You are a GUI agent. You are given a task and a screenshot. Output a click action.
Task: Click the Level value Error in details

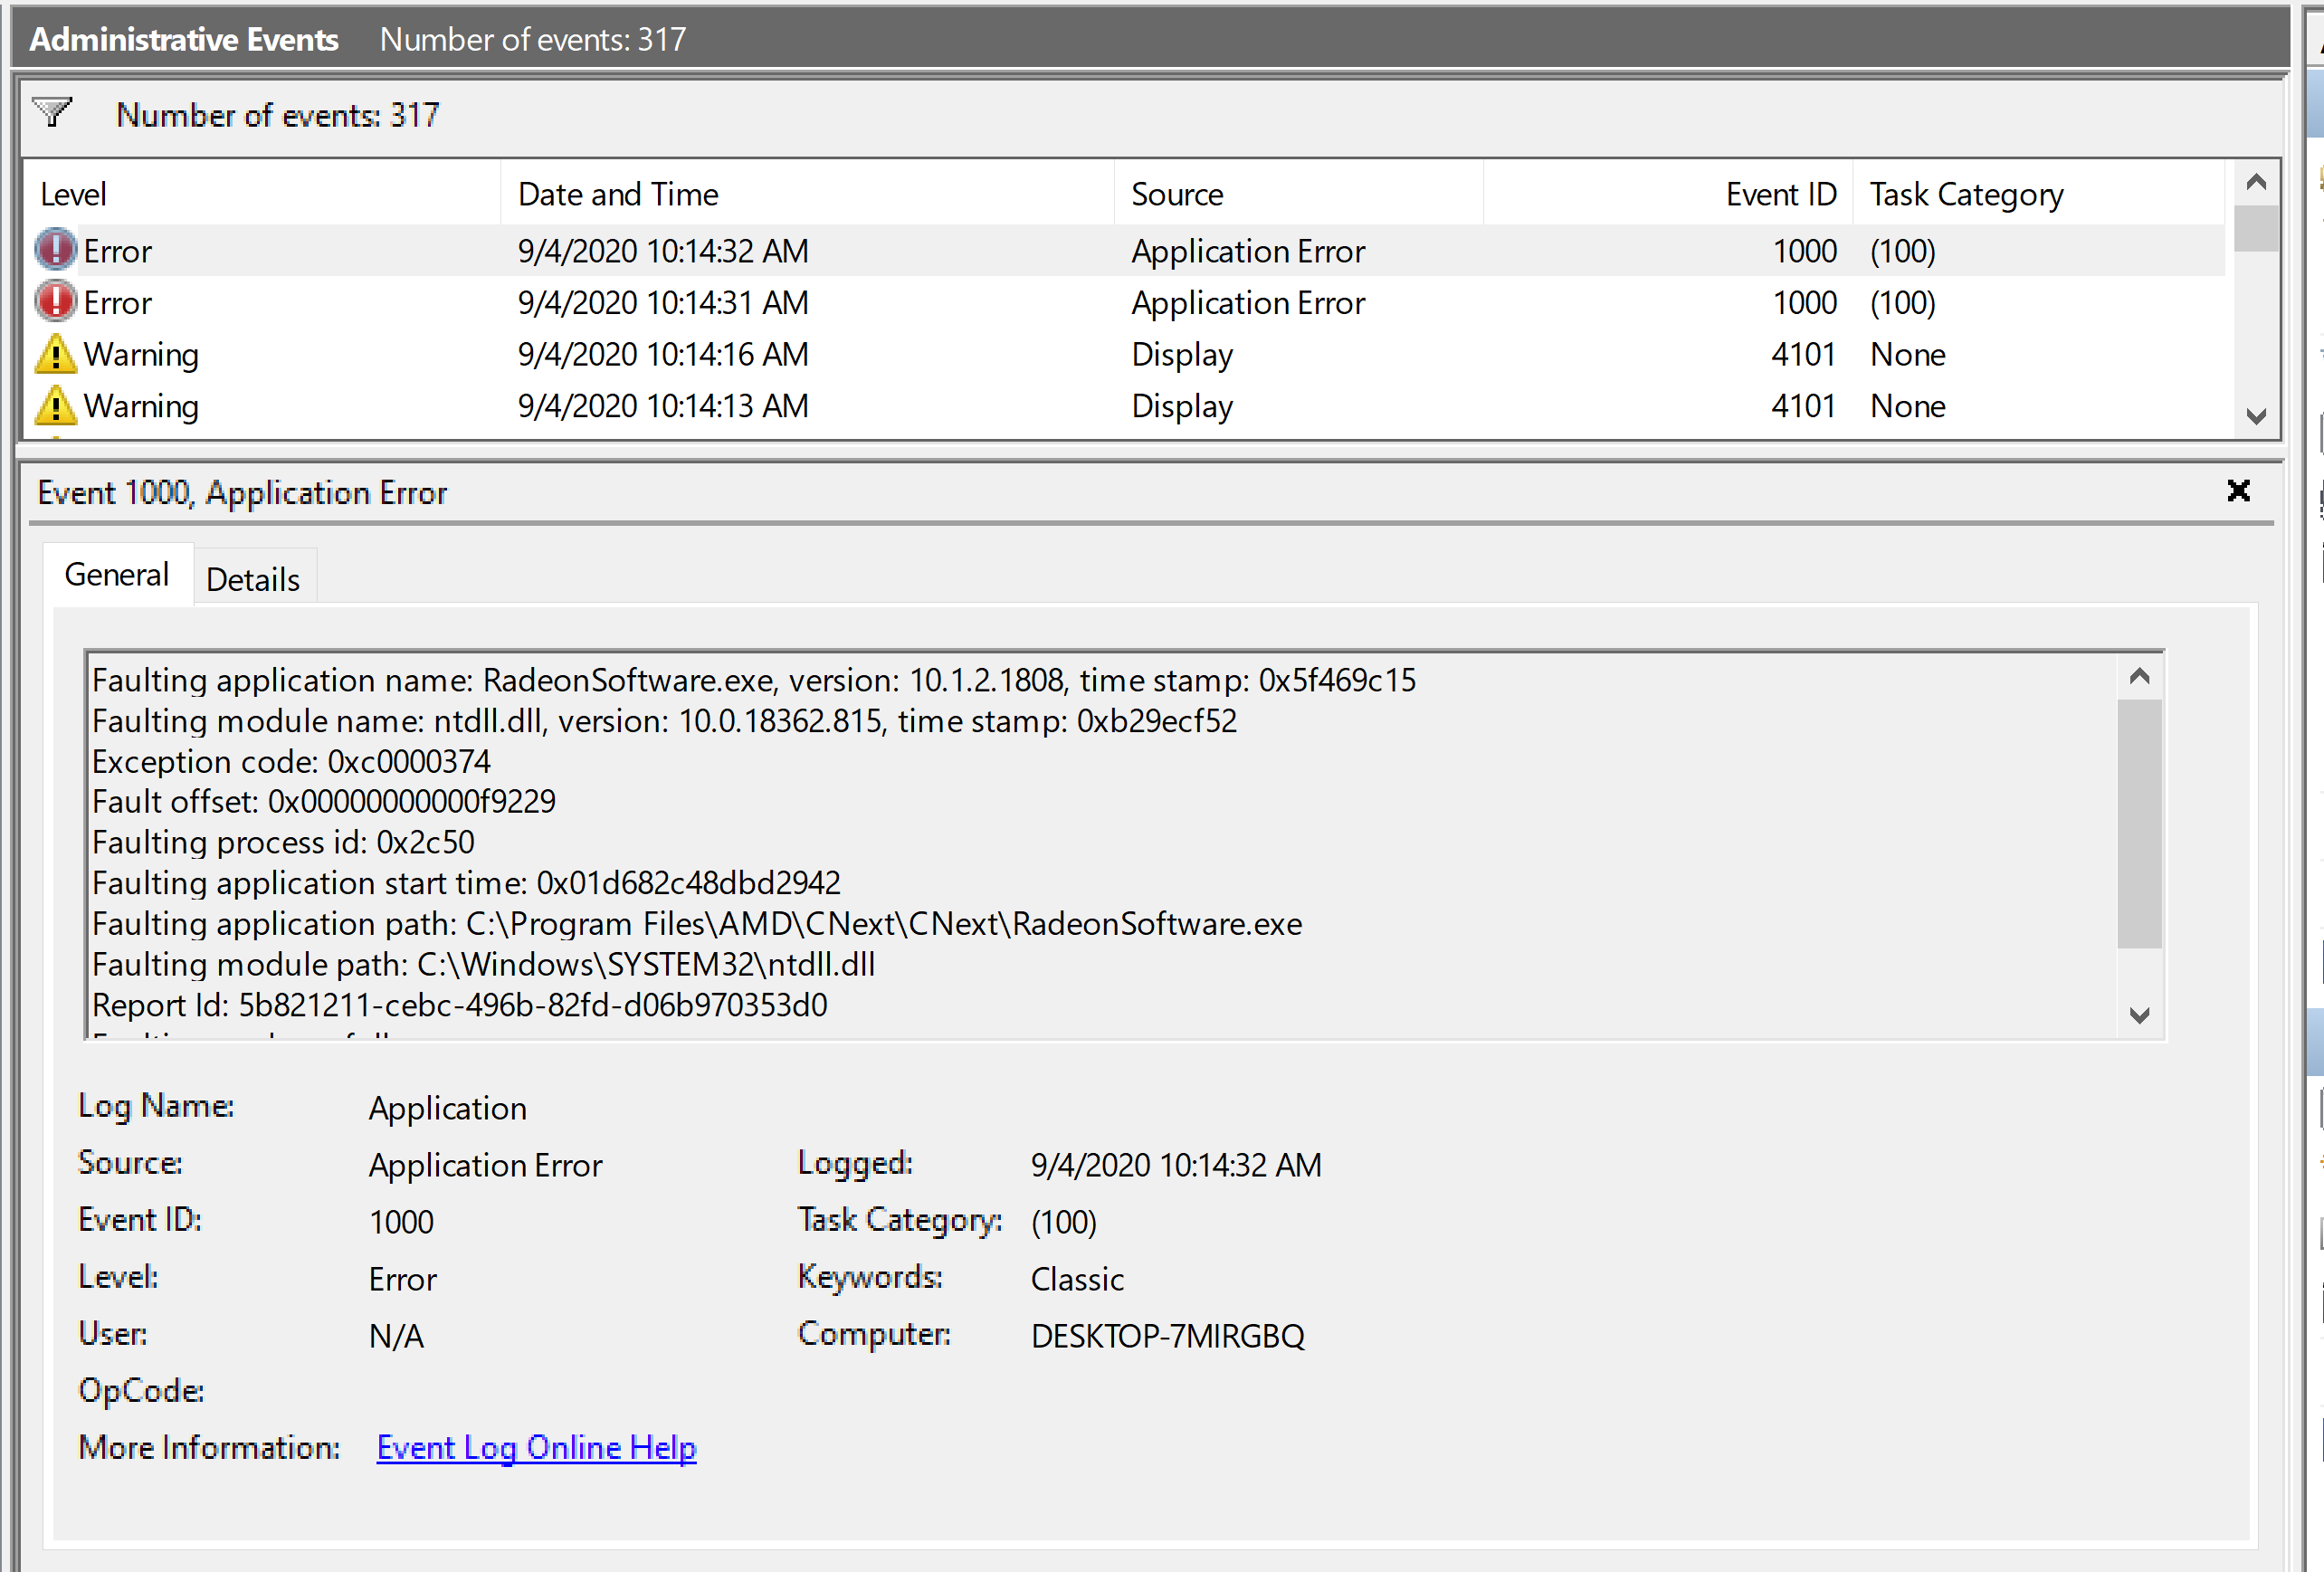[402, 1279]
